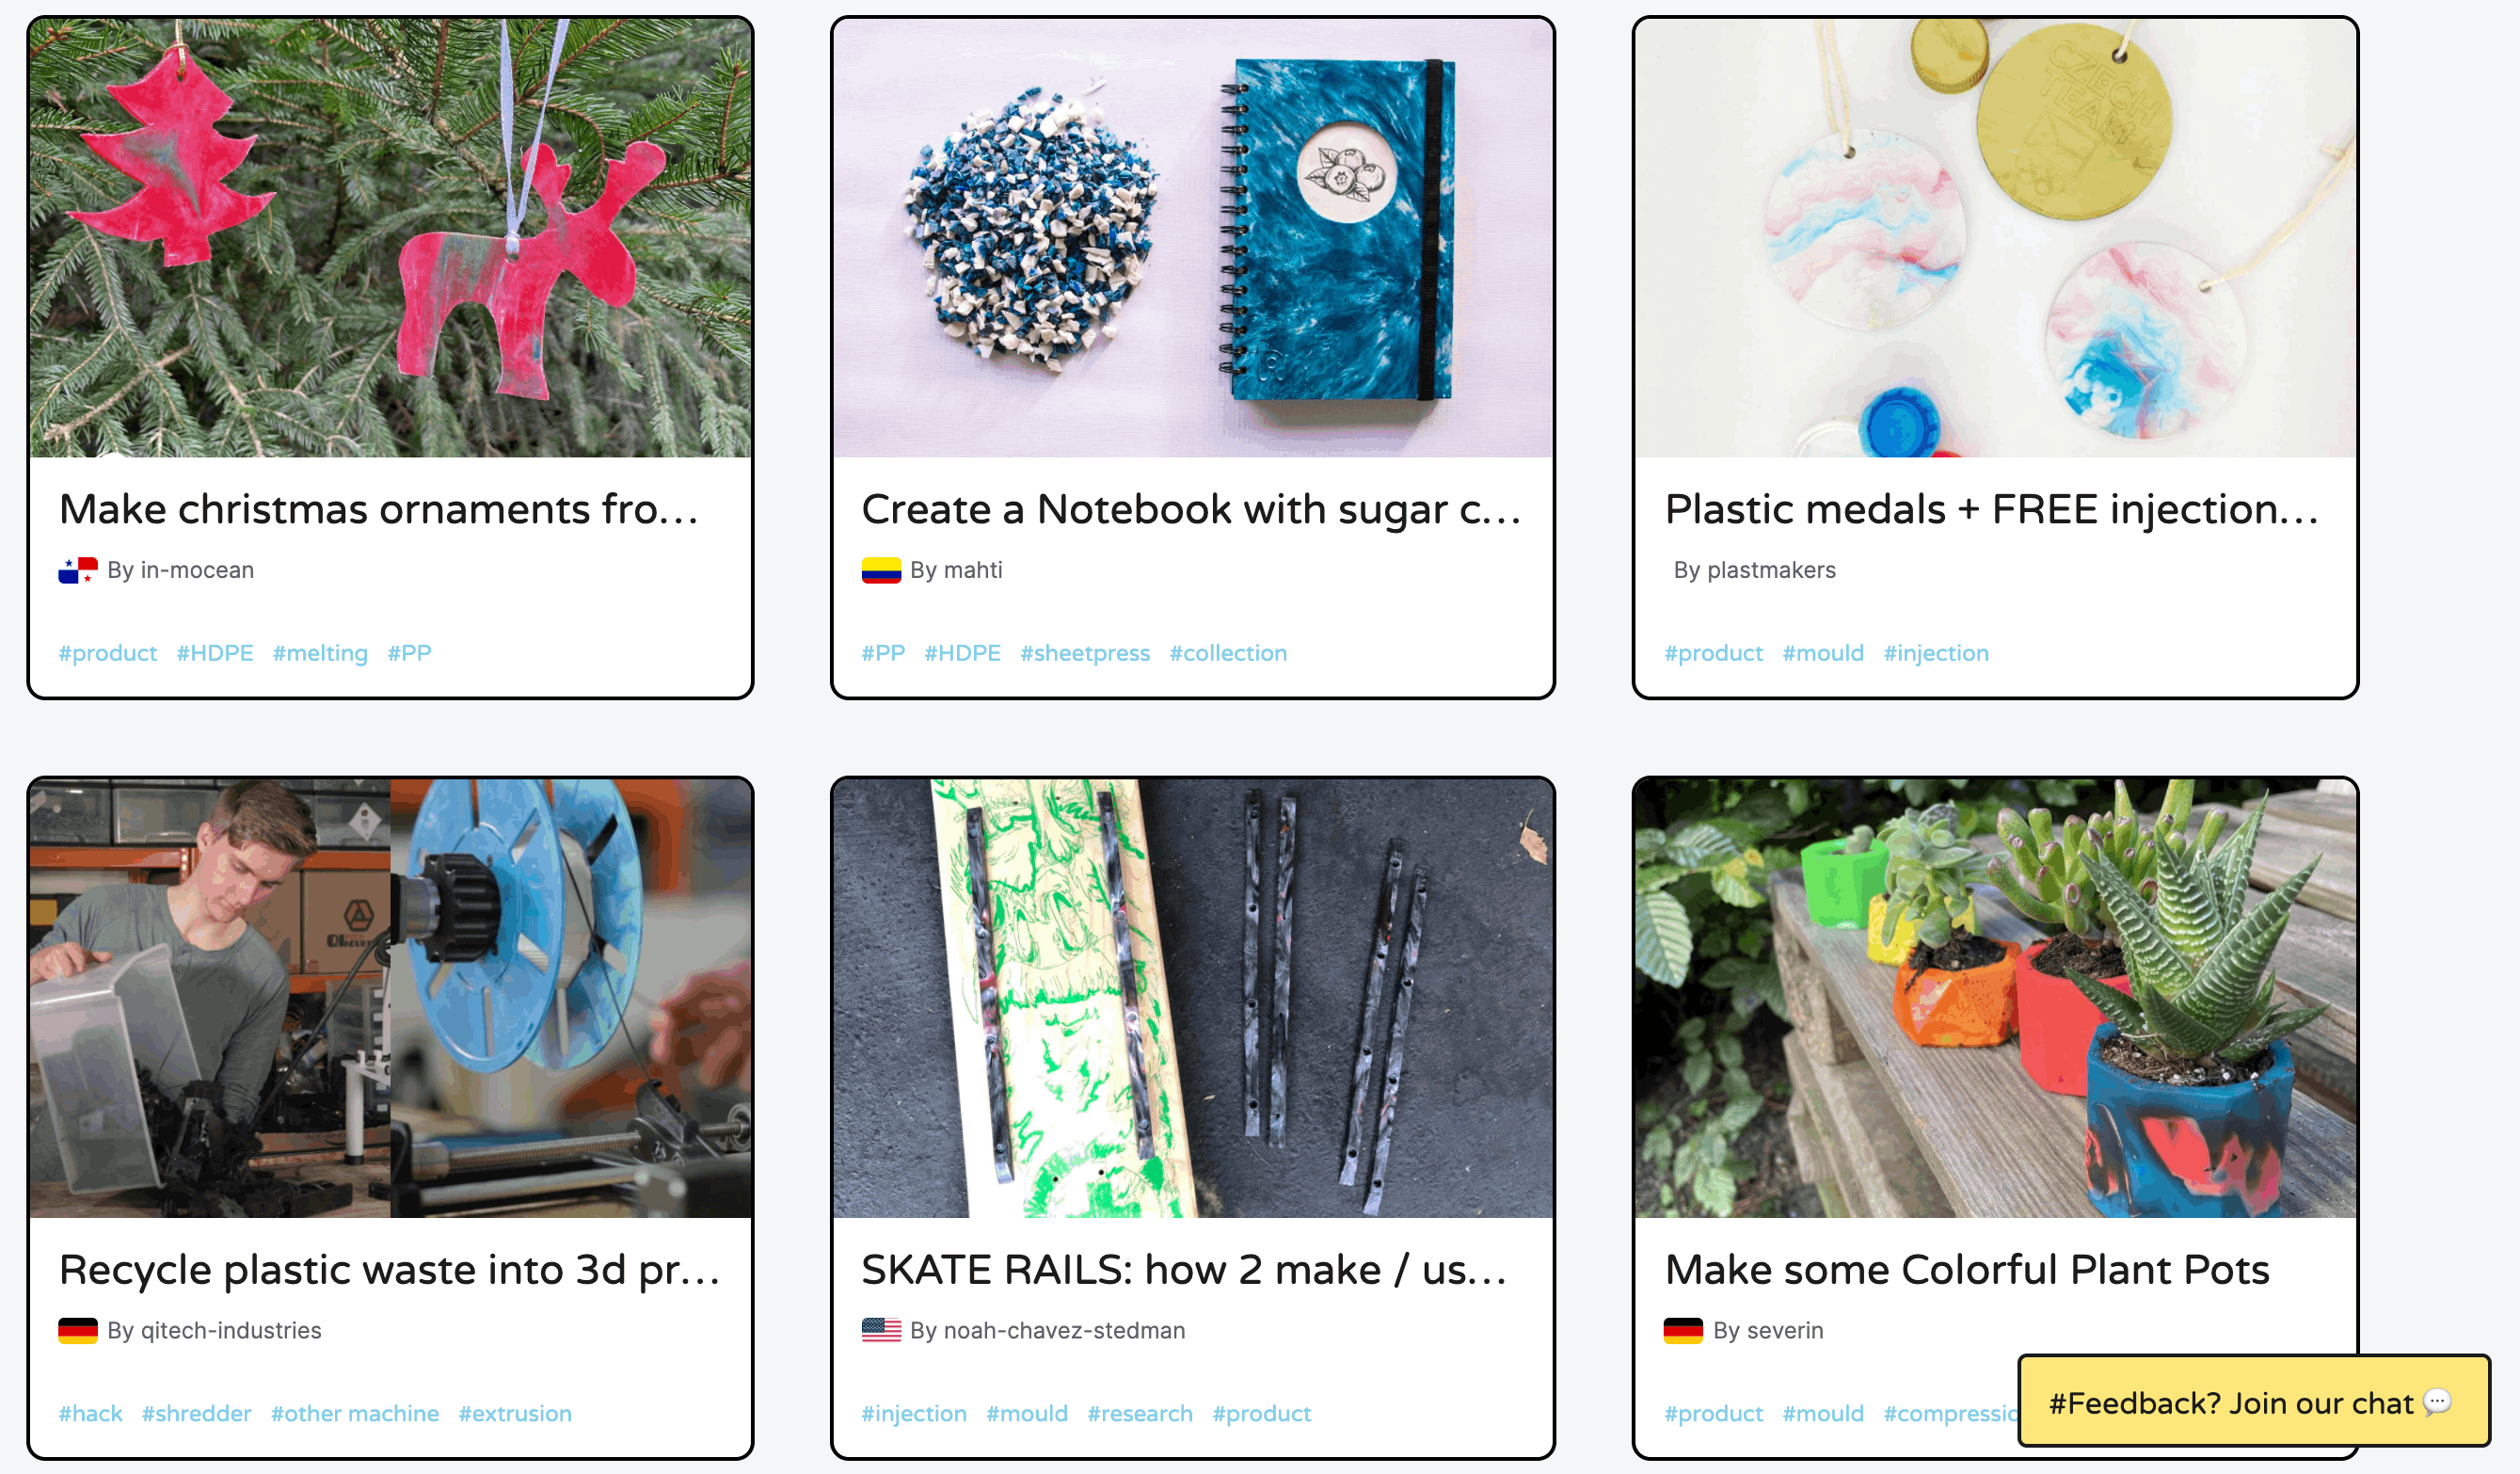Click the Colombia flag beside mahti
The width and height of the screenshot is (2520, 1474).
(x=881, y=570)
